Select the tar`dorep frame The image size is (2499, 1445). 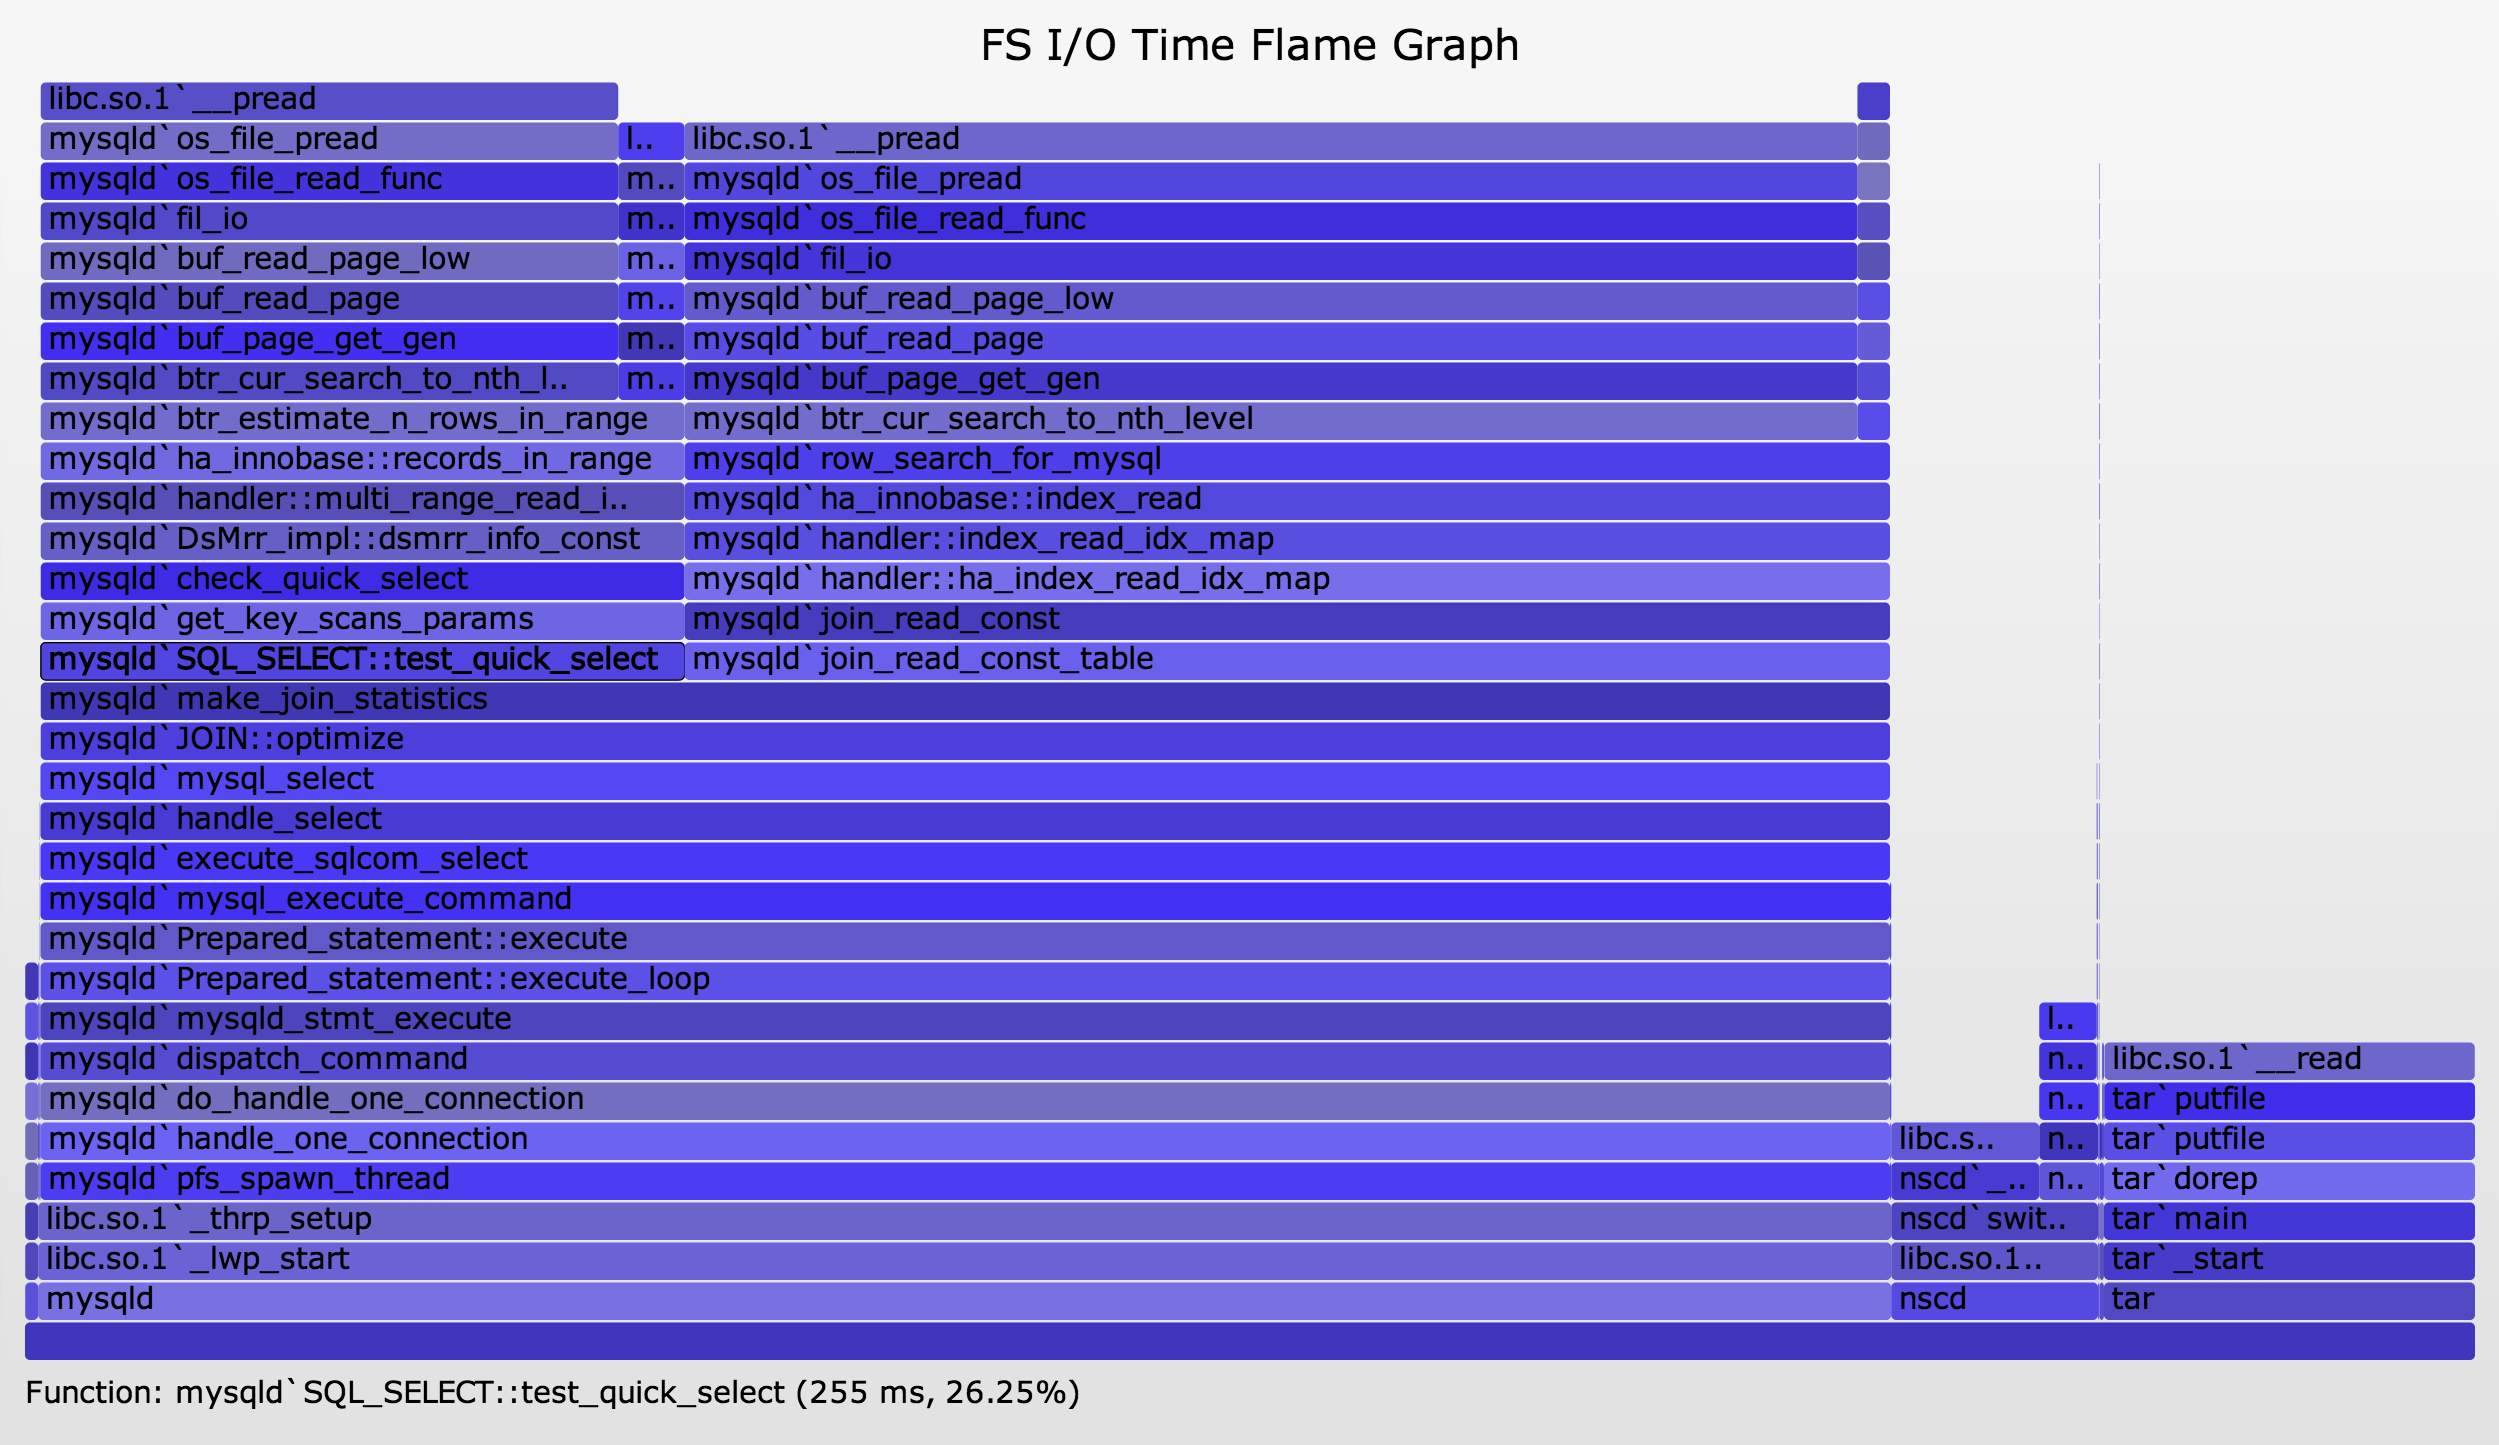click(x=2288, y=1181)
